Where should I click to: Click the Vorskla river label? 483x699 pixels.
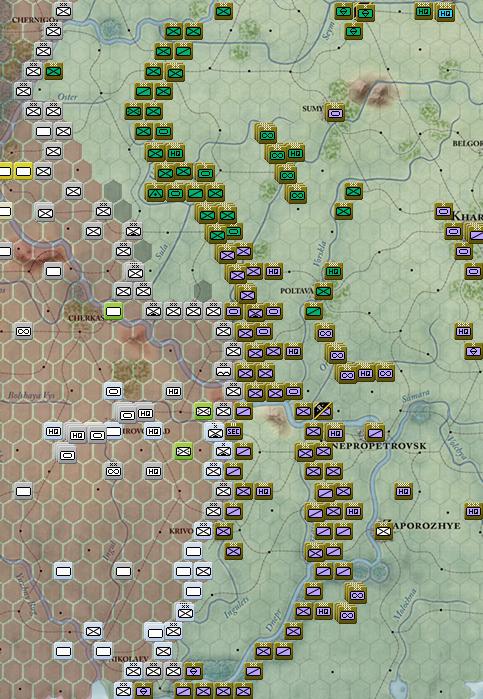pyautogui.click(x=320, y=254)
